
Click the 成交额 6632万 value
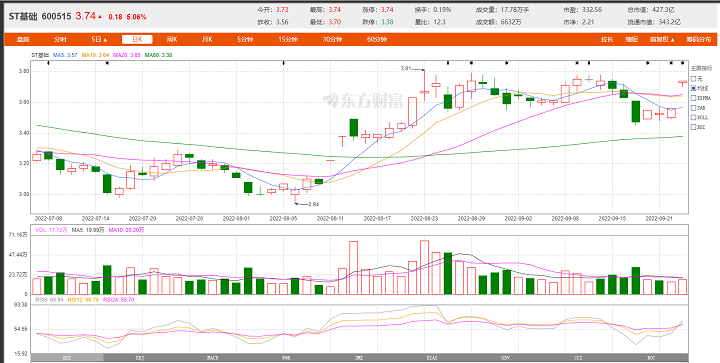499,22
